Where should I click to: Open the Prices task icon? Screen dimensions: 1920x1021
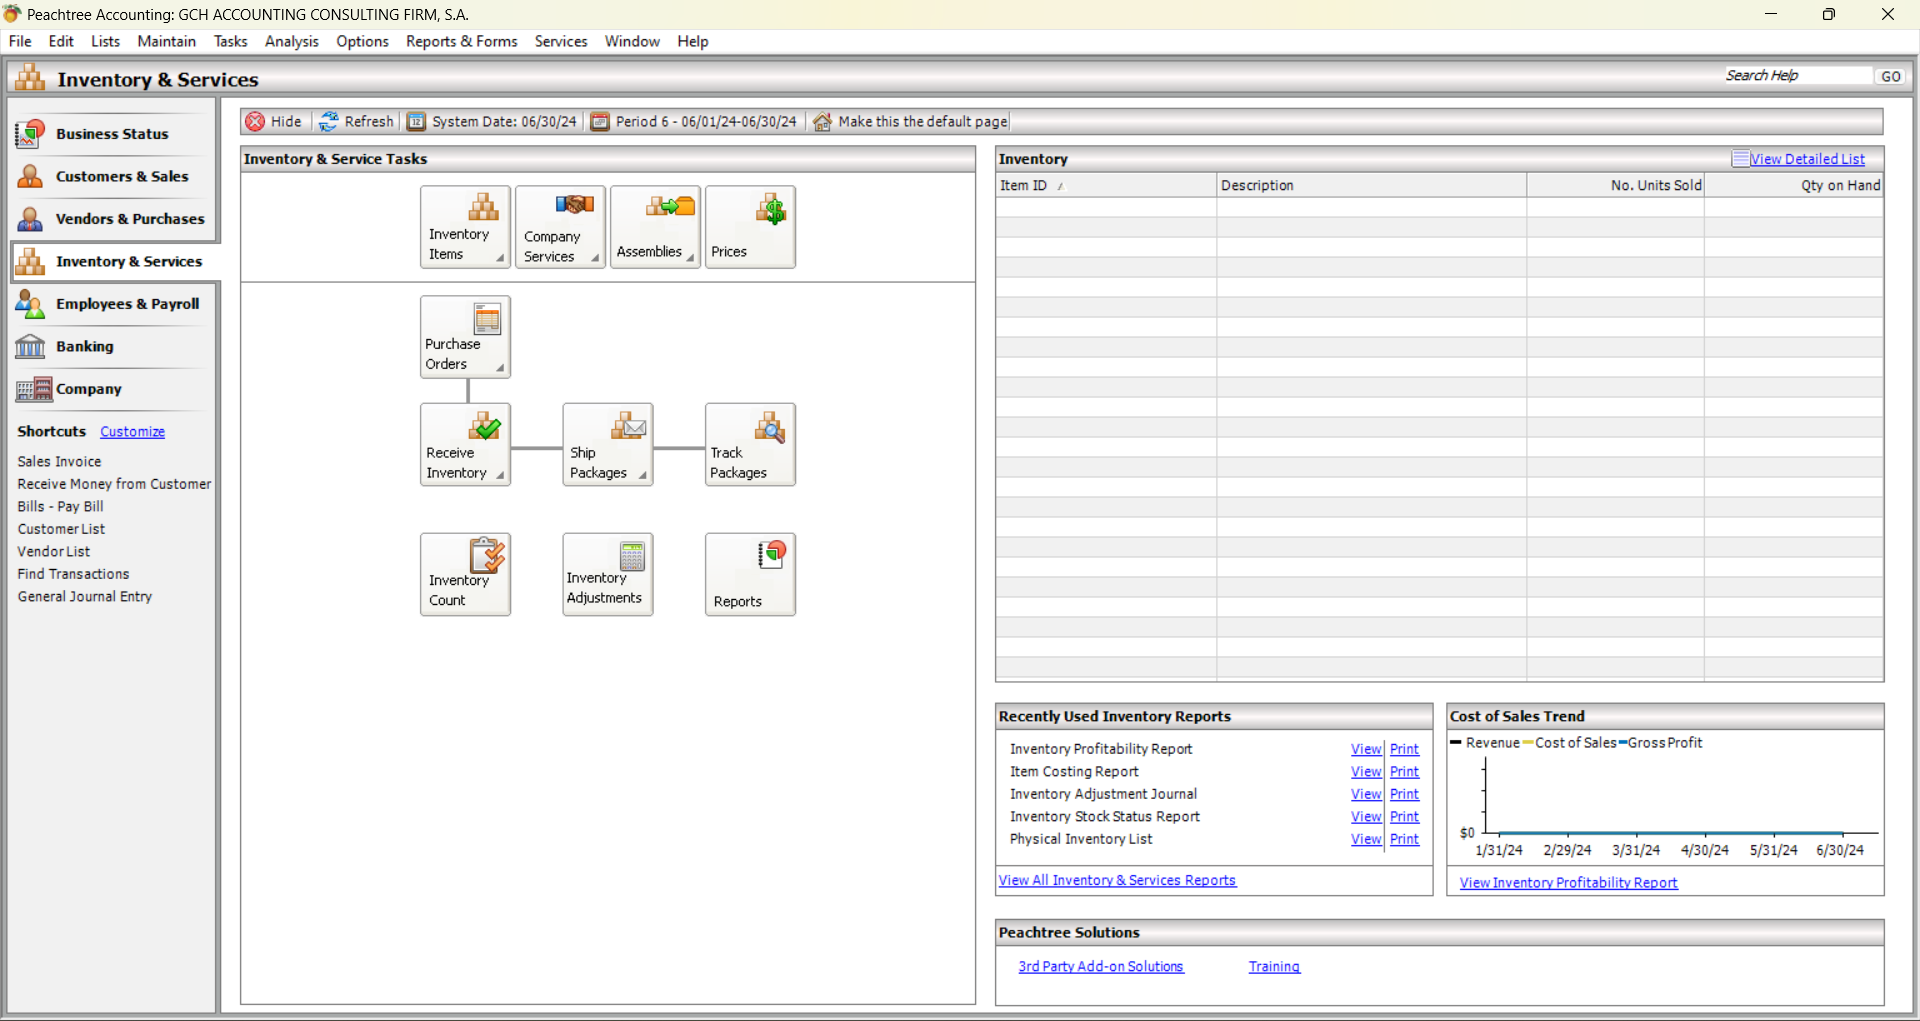pos(750,227)
